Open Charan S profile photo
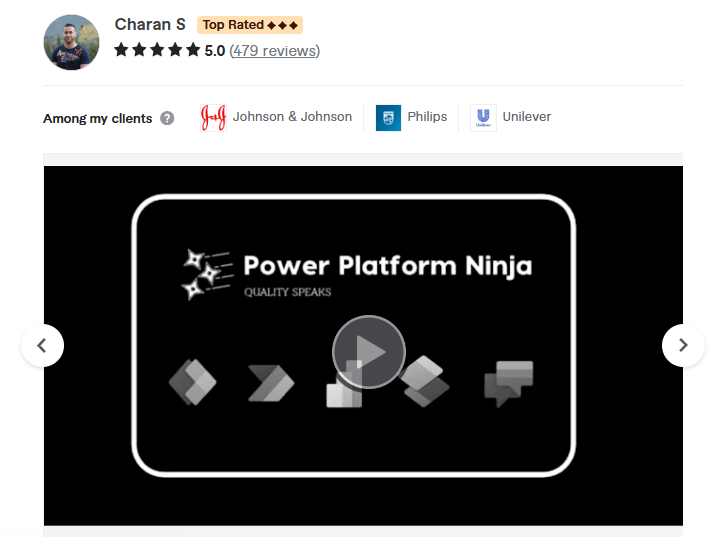This screenshot has width=727, height=537. tap(71, 42)
